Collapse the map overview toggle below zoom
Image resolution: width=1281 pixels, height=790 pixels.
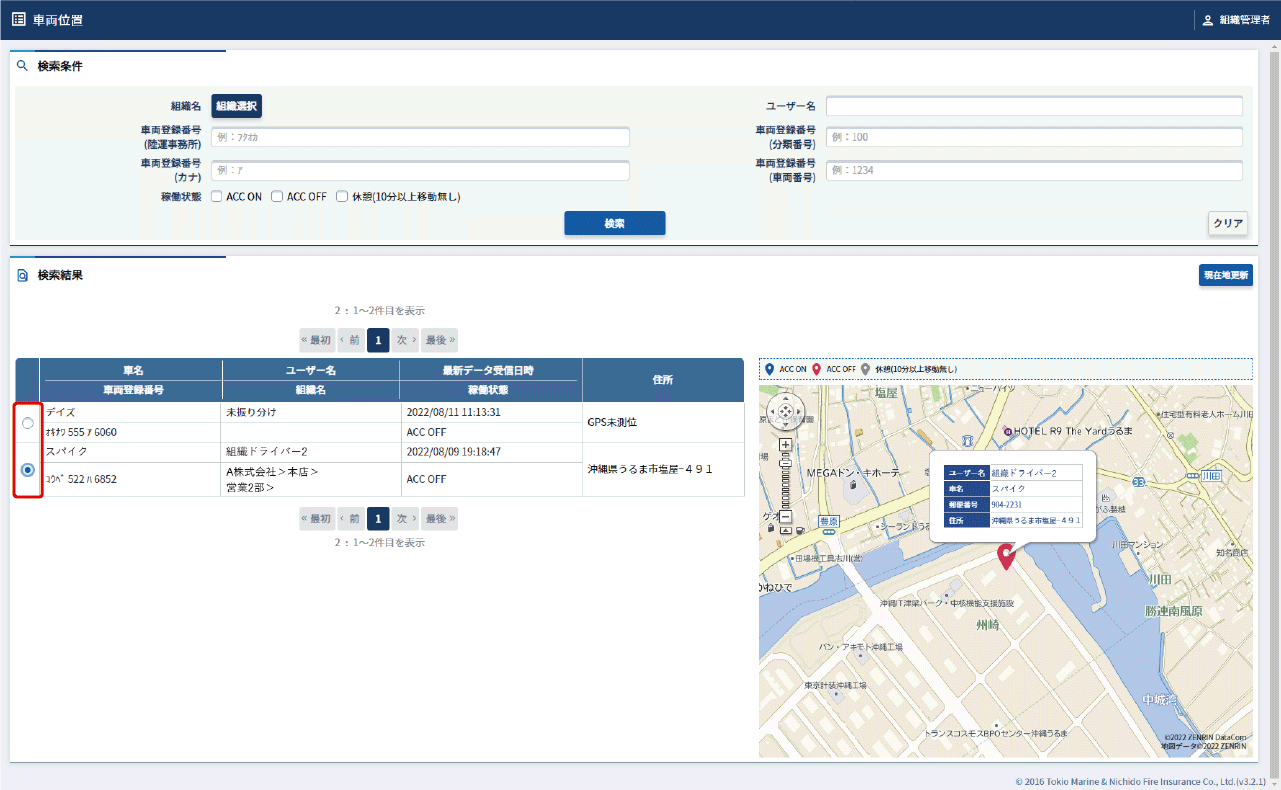coord(786,530)
